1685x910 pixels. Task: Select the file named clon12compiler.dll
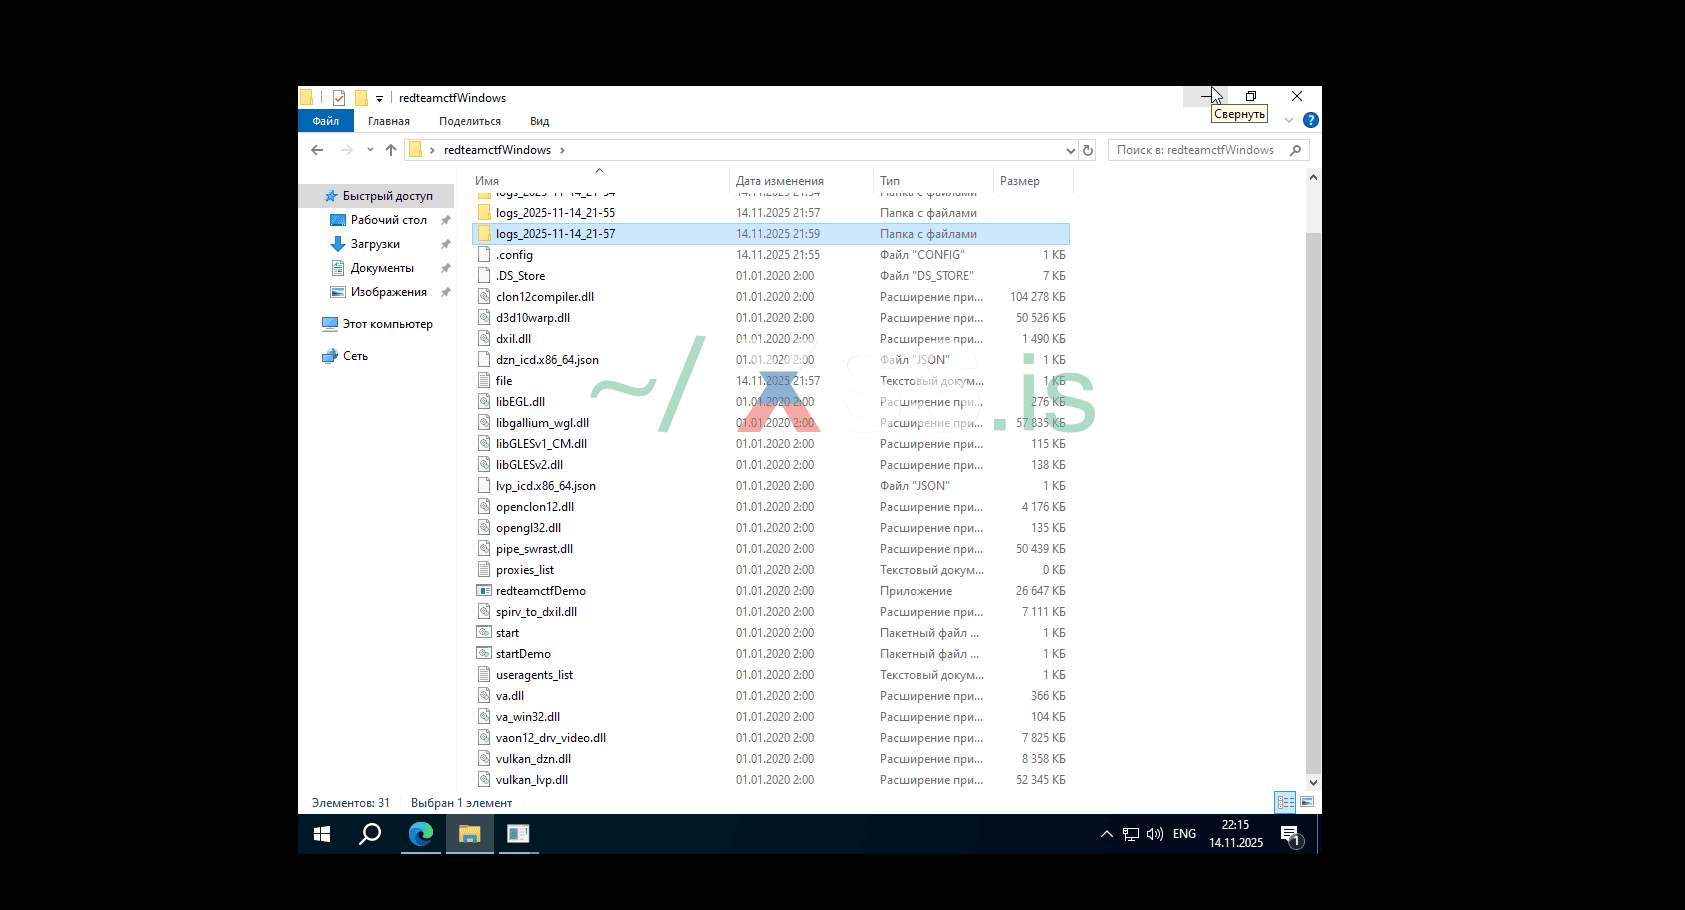(x=545, y=297)
